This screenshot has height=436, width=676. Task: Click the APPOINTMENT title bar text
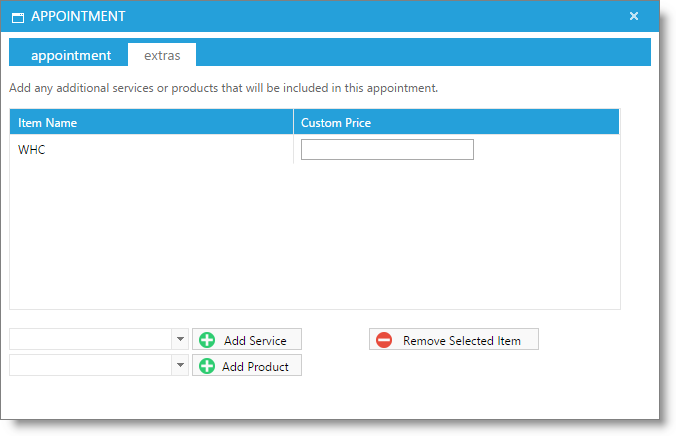click(x=78, y=17)
